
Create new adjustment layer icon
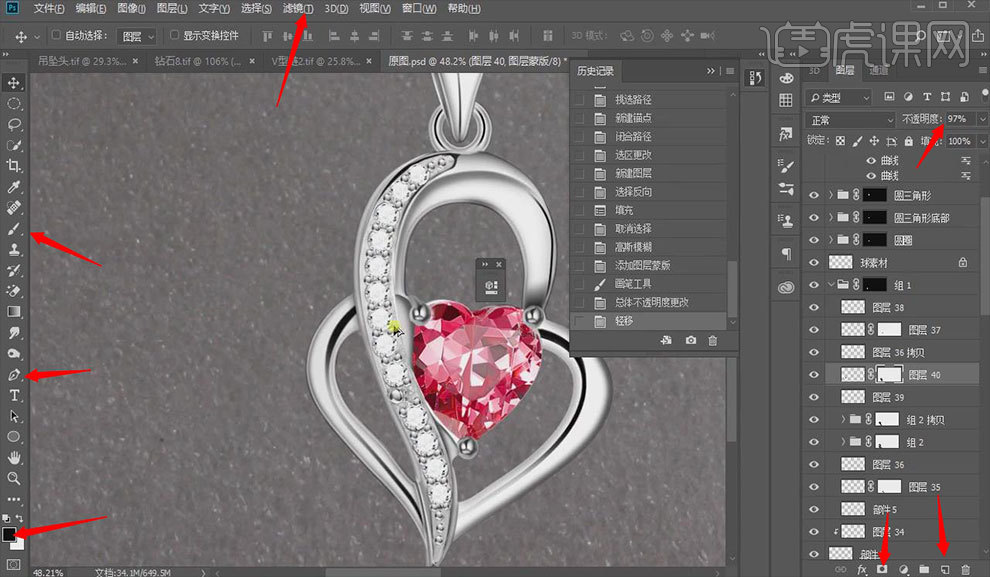coord(904,569)
